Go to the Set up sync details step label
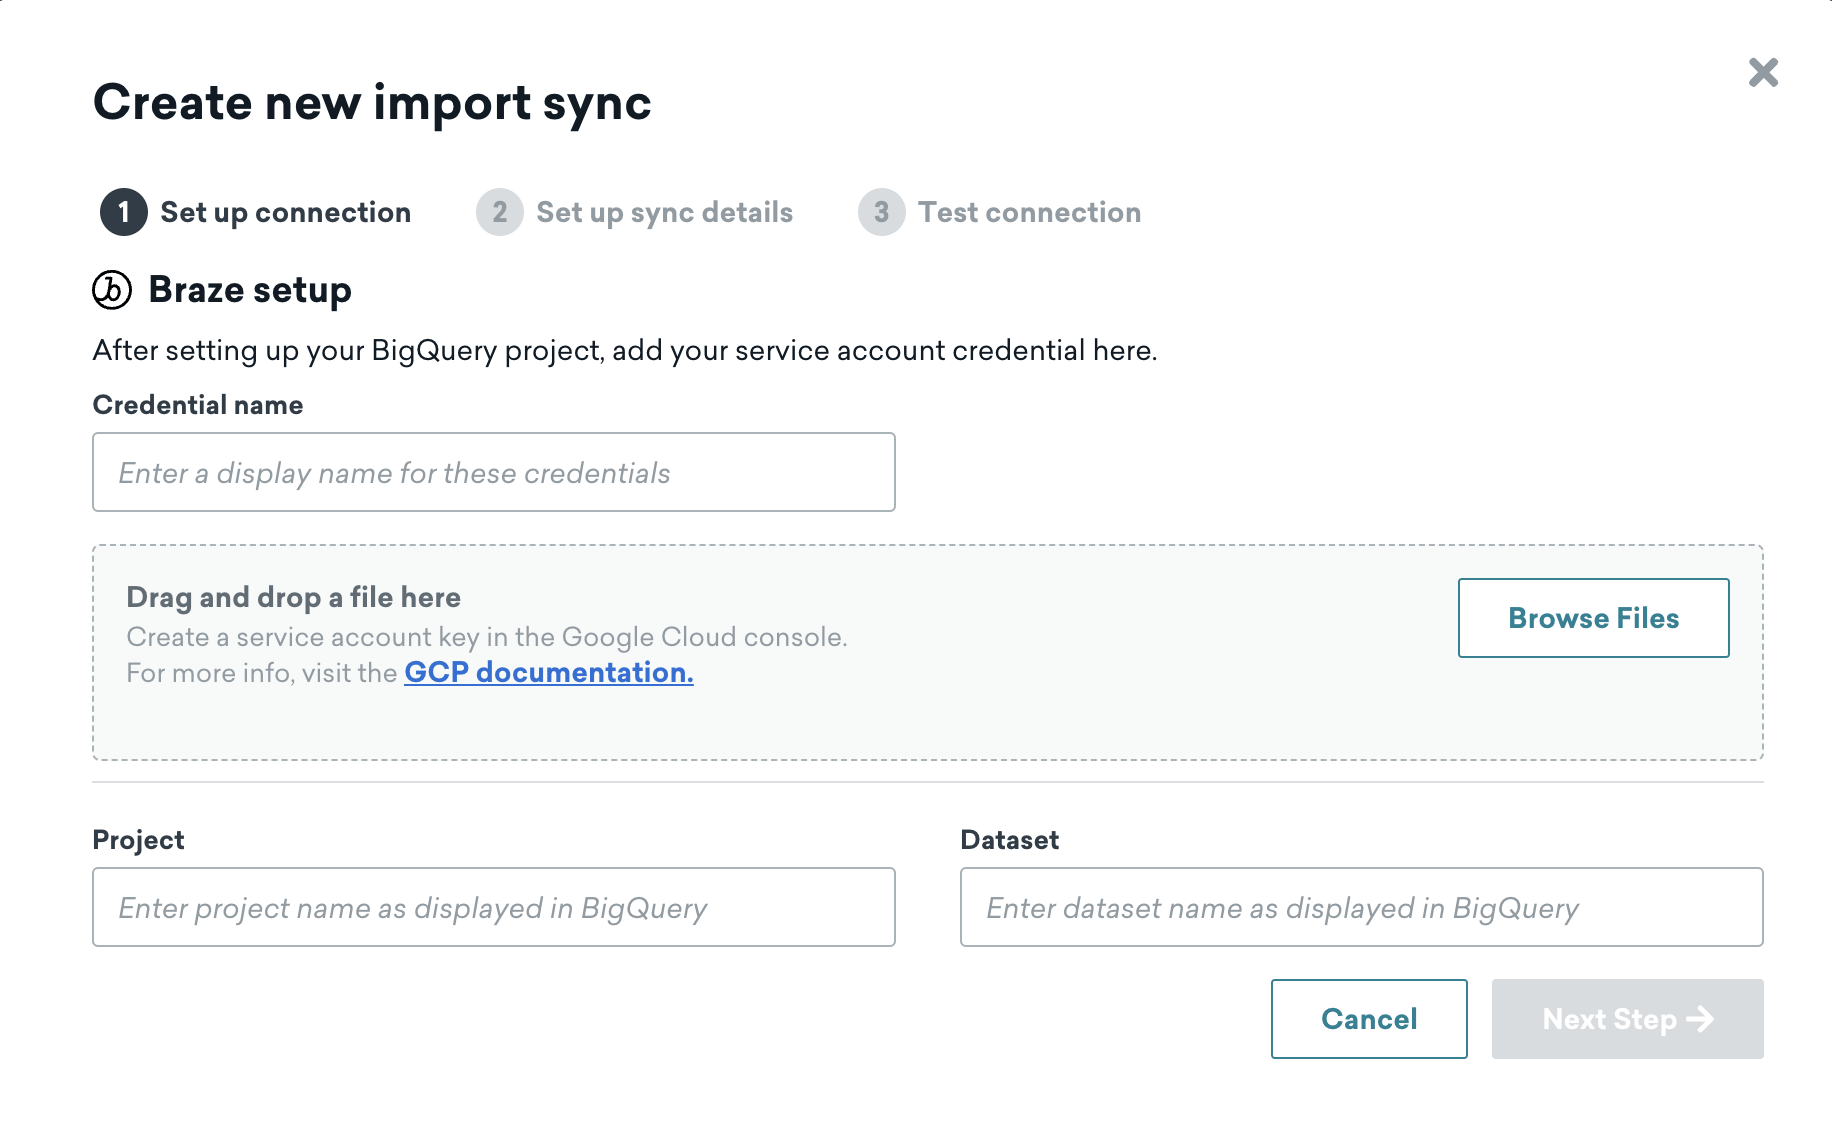This screenshot has height=1130, width=1832. coord(664,212)
